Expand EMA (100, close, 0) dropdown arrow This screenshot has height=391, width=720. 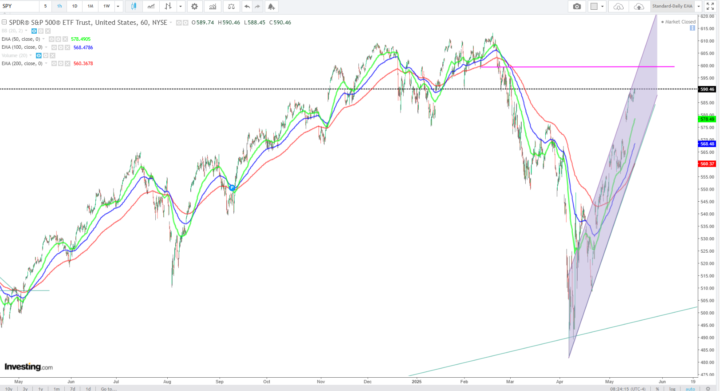(46, 47)
